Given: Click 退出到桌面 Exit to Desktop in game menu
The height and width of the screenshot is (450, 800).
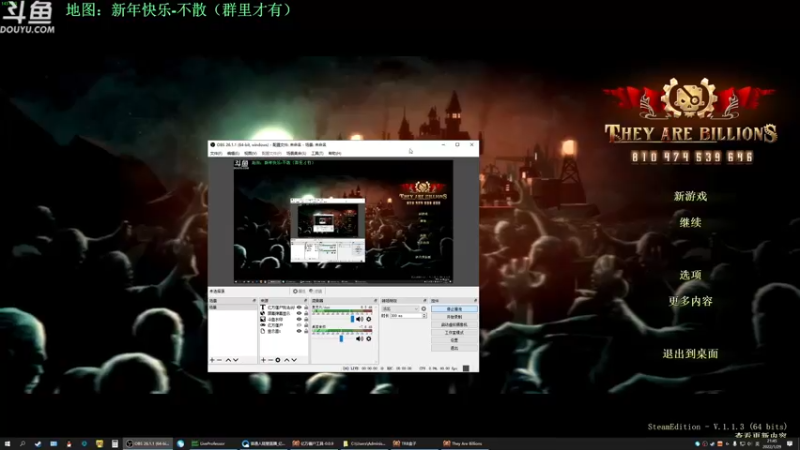Looking at the screenshot, I should [x=690, y=354].
